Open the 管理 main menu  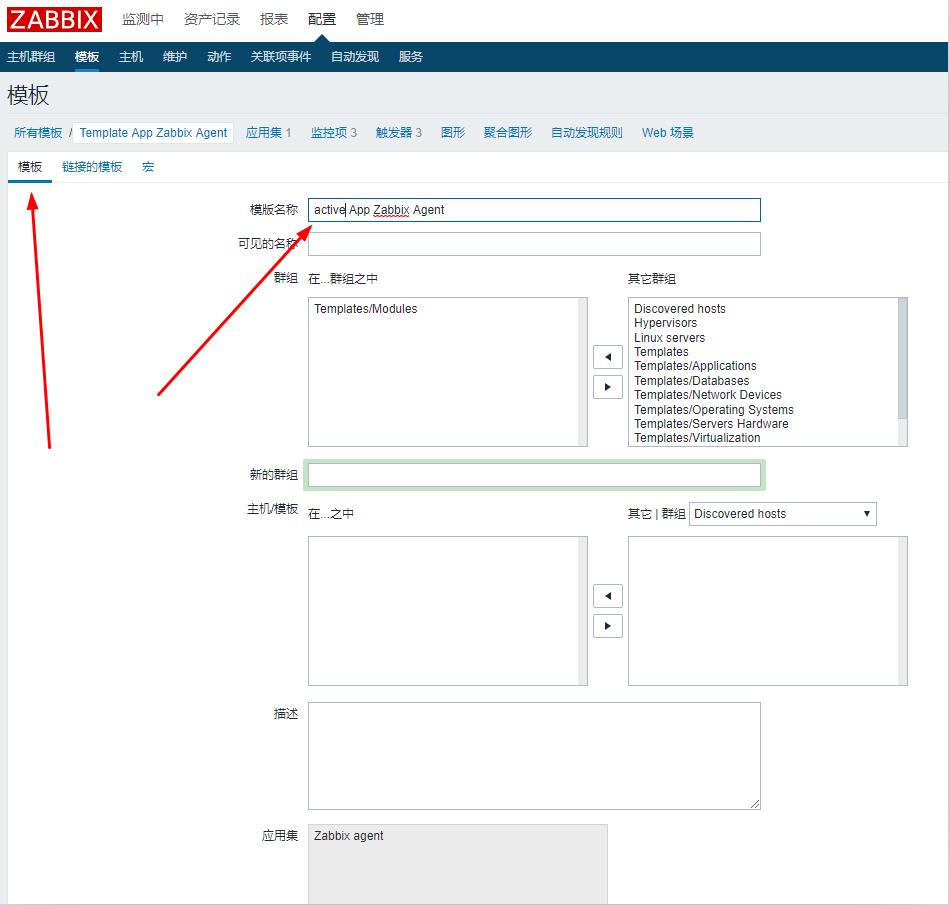(370, 19)
